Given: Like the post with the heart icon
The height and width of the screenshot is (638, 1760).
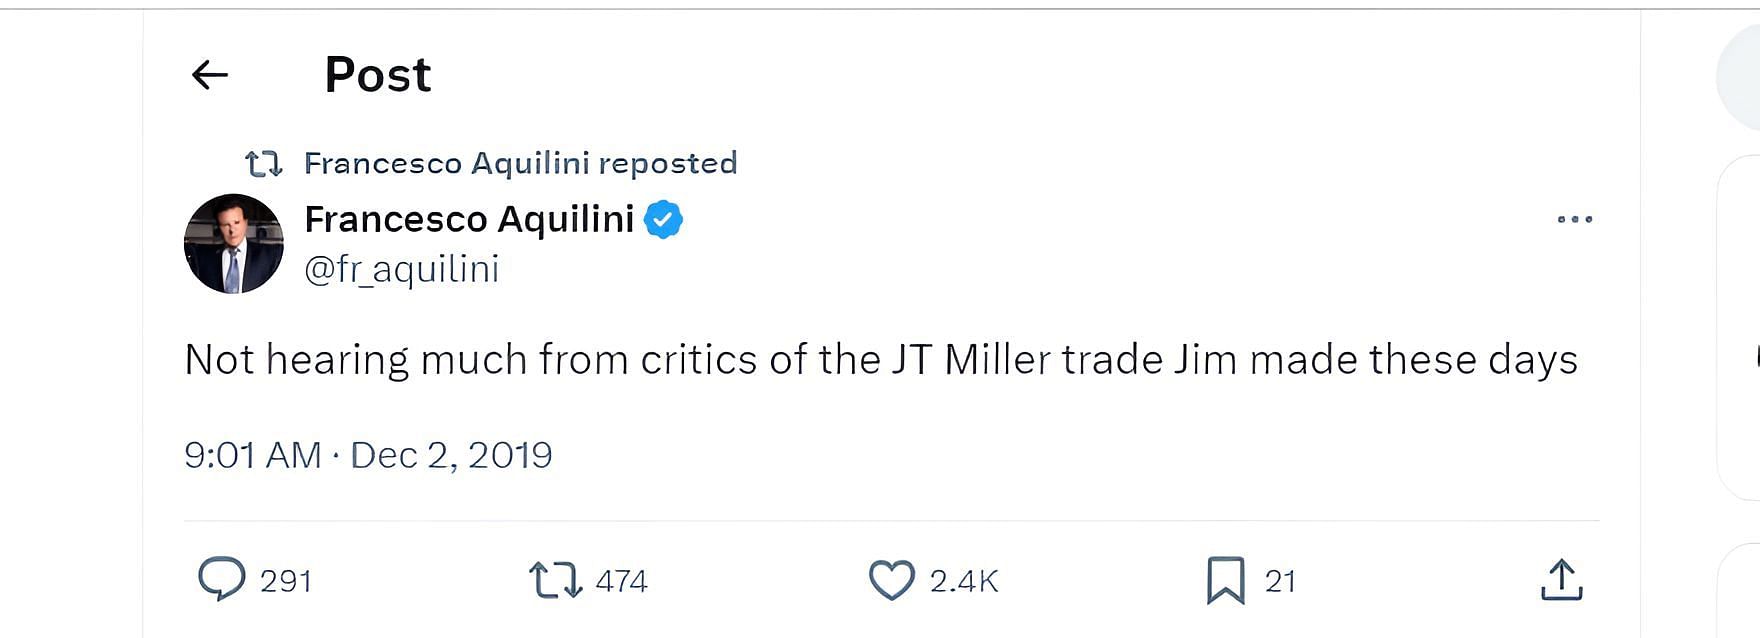Looking at the screenshot, I should [x=891, y=580].
